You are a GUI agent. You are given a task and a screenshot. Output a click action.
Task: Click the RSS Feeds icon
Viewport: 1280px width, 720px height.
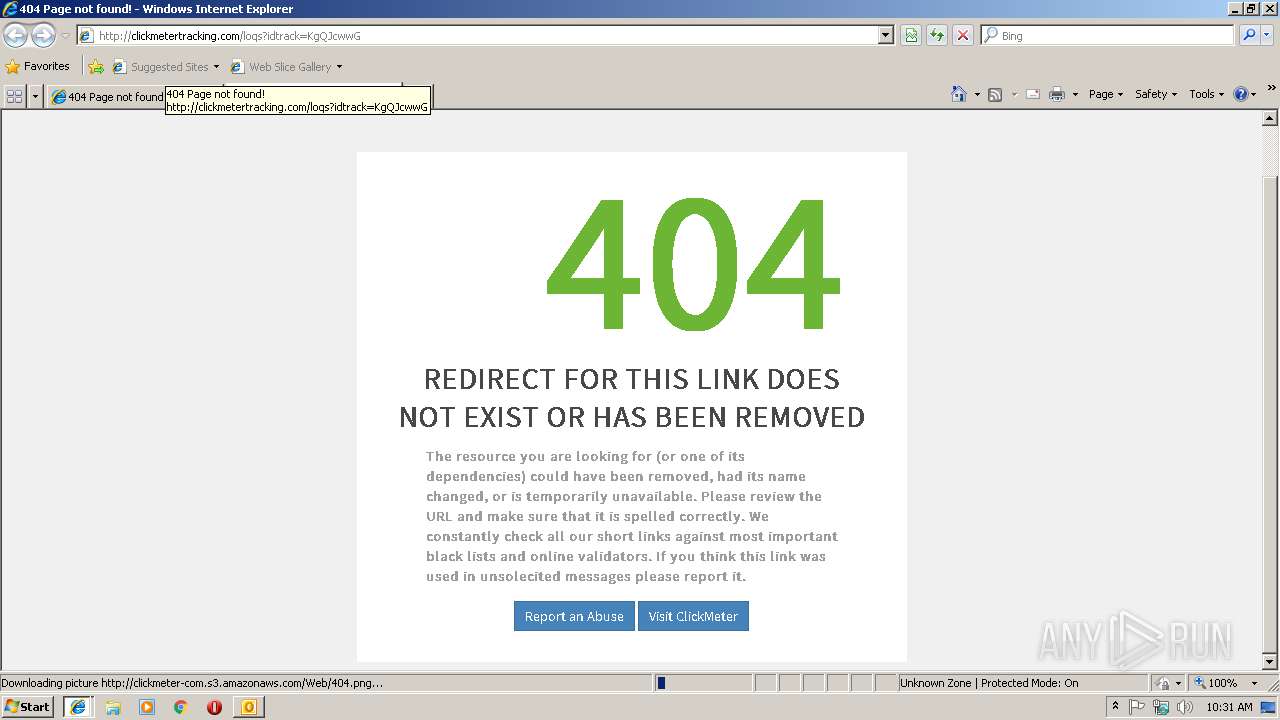point(995,94)
